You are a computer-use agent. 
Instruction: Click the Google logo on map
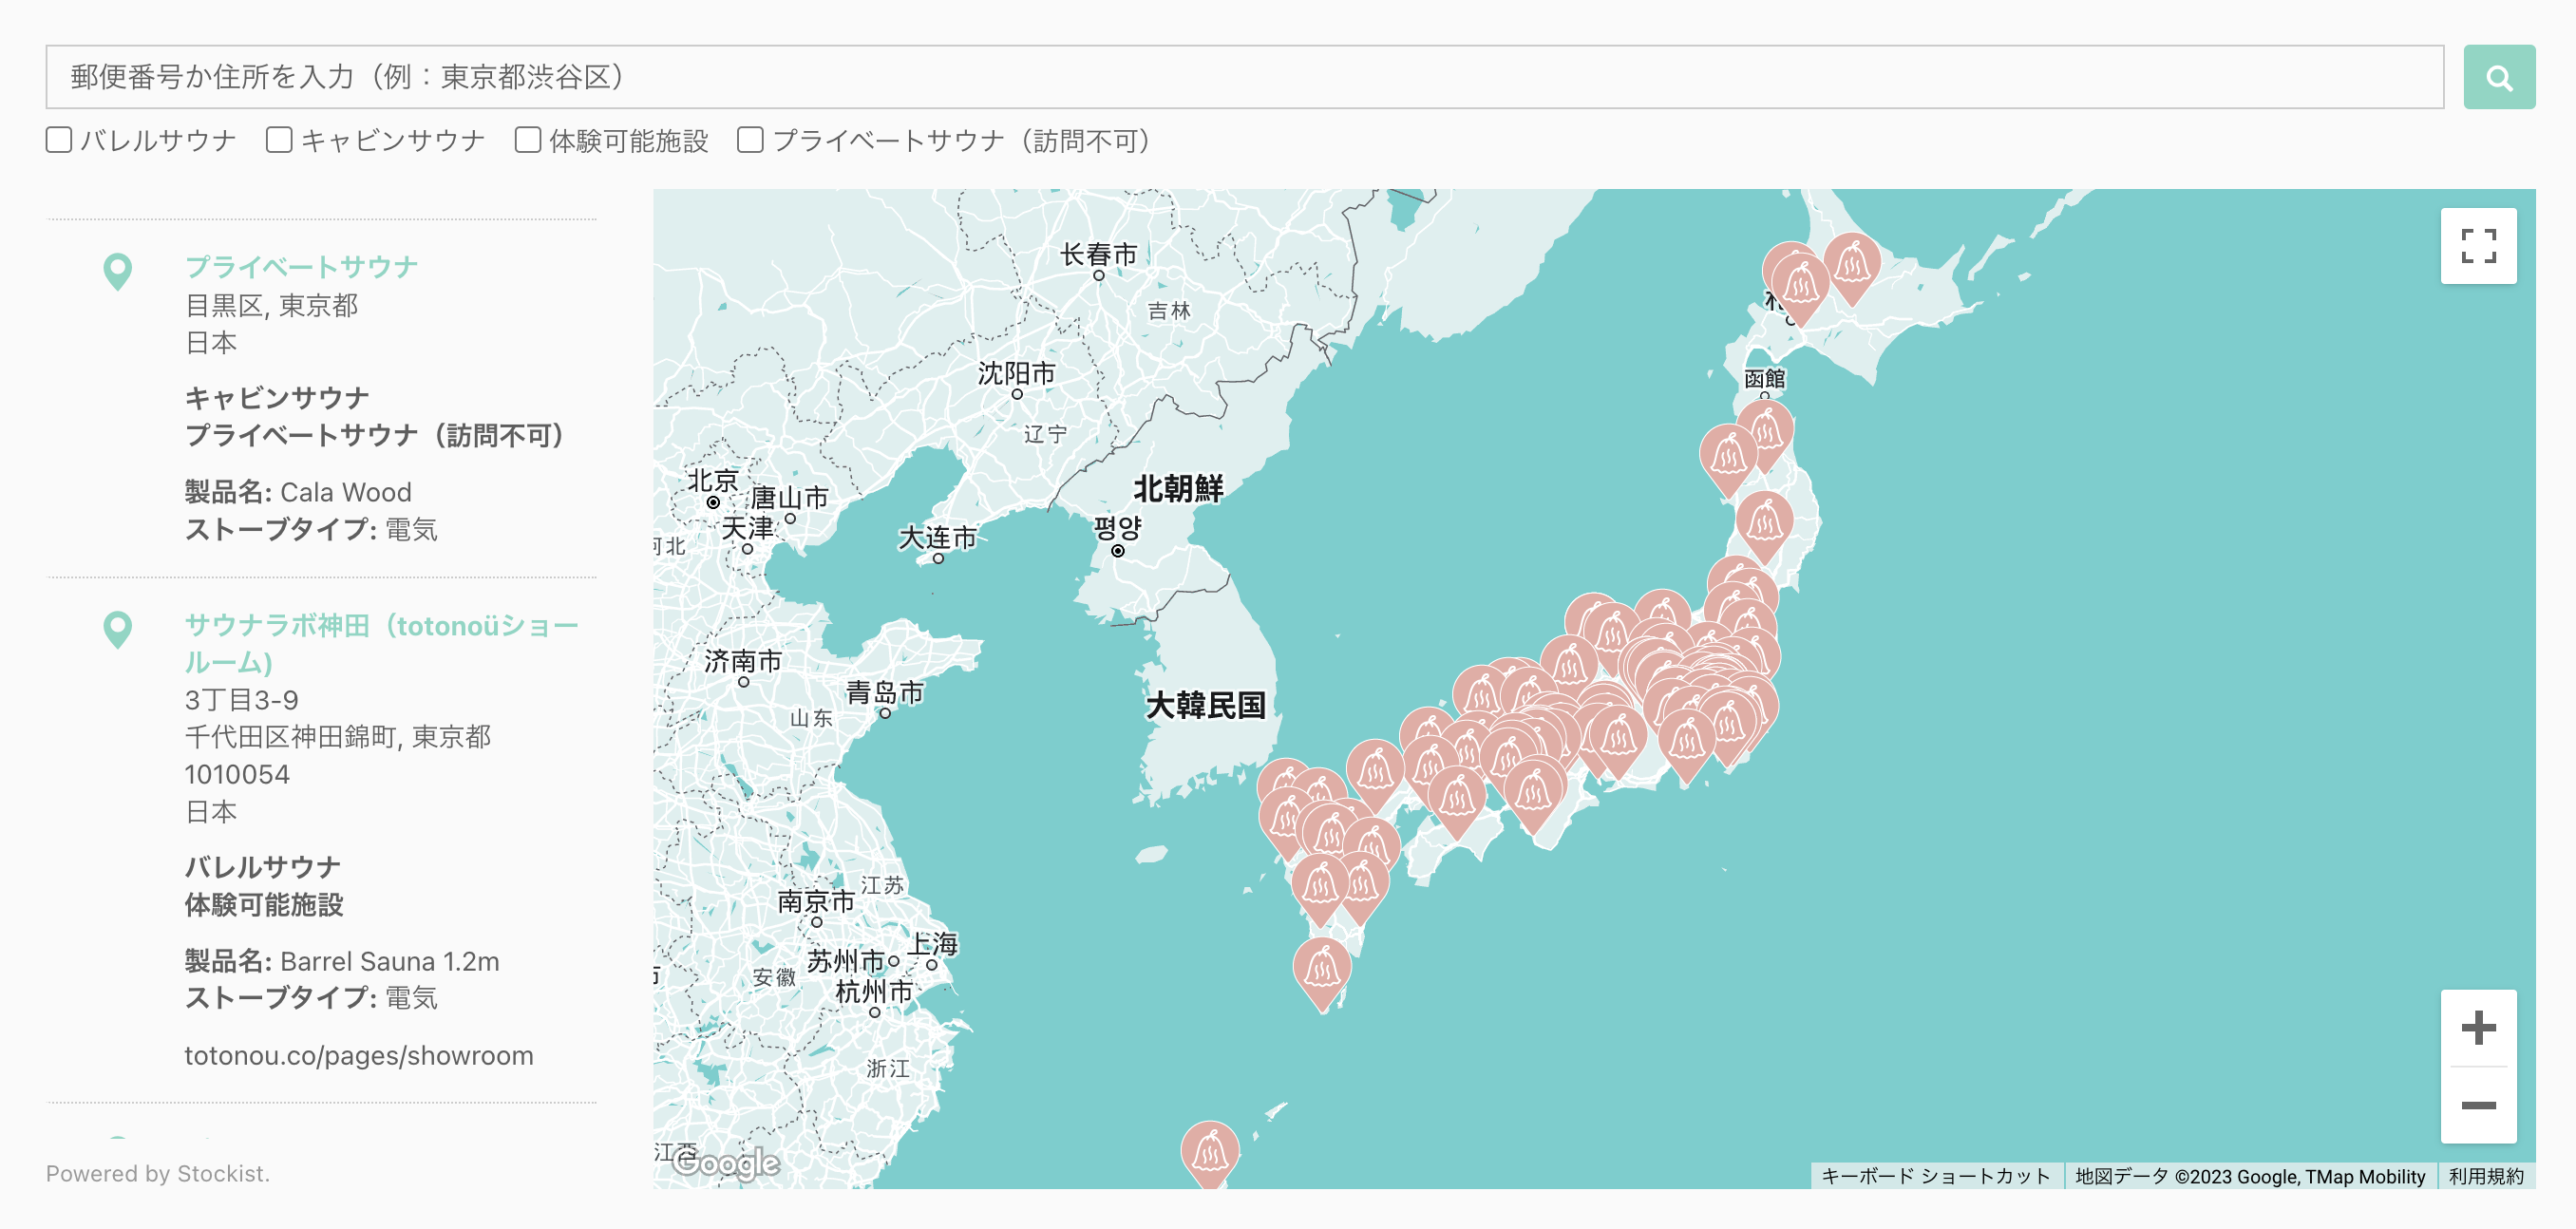[726, 1162]
